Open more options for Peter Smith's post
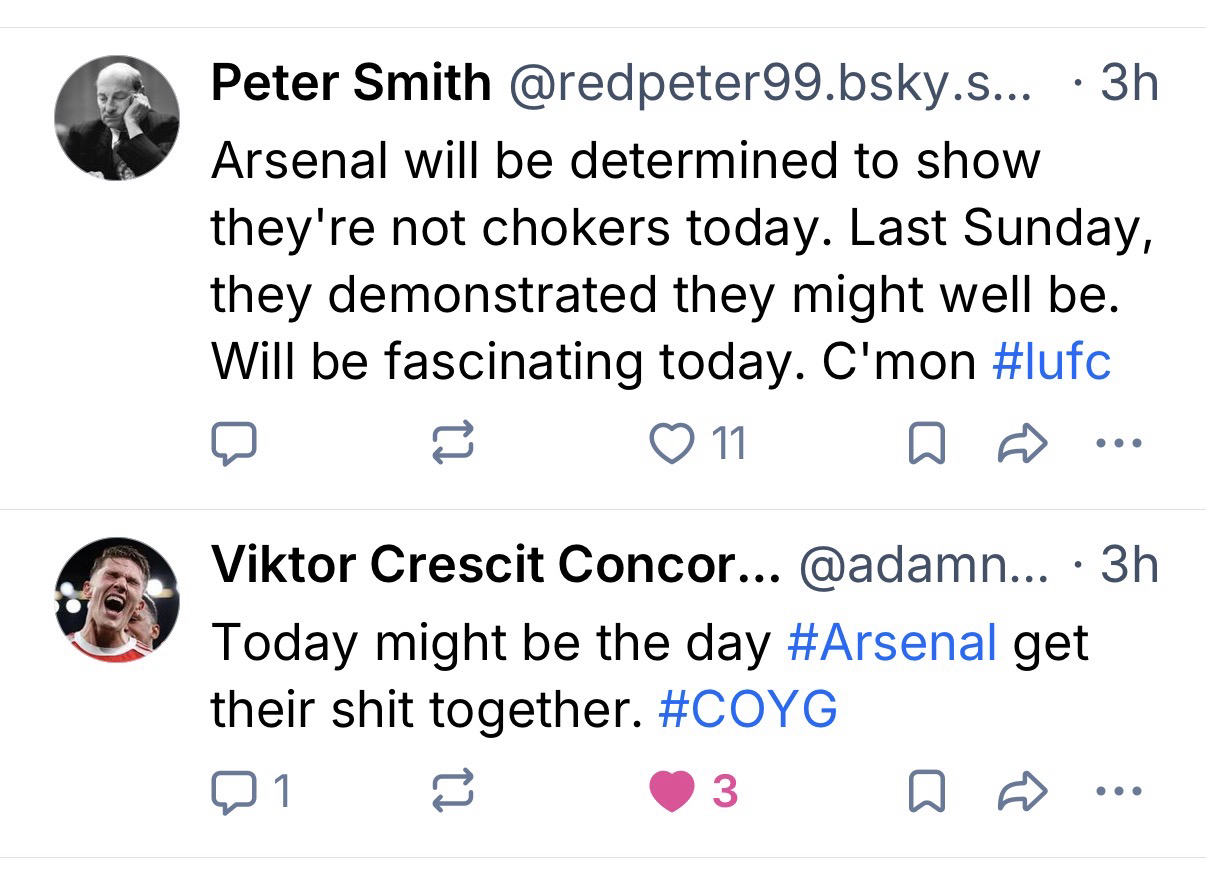 pos(1119,443)
